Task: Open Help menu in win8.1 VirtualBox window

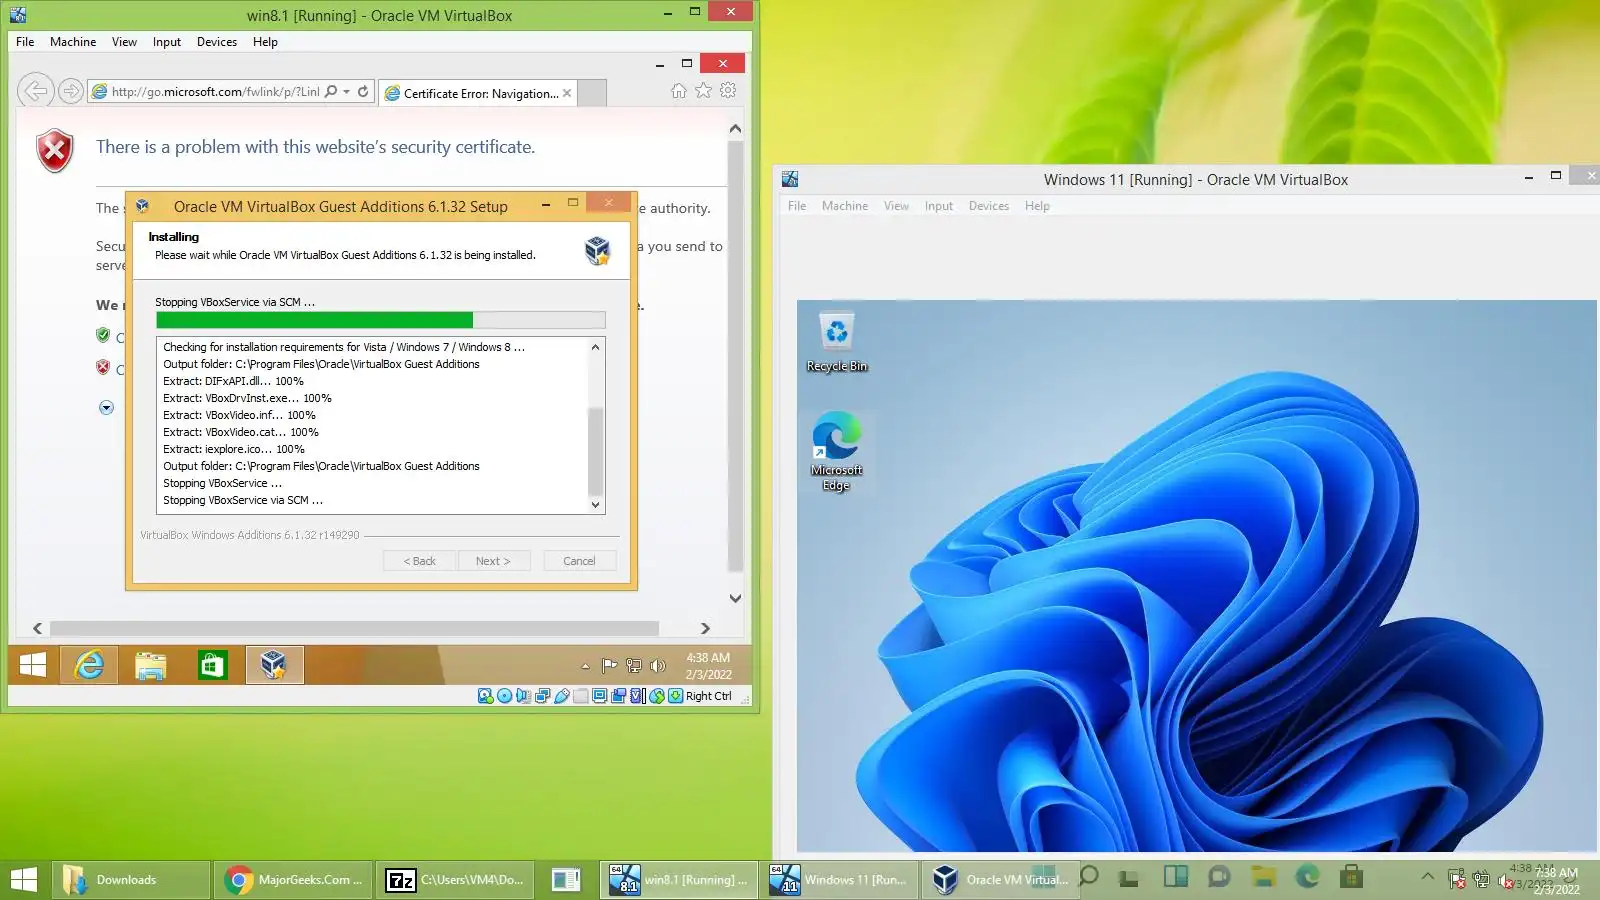Action: coord(265,42)
